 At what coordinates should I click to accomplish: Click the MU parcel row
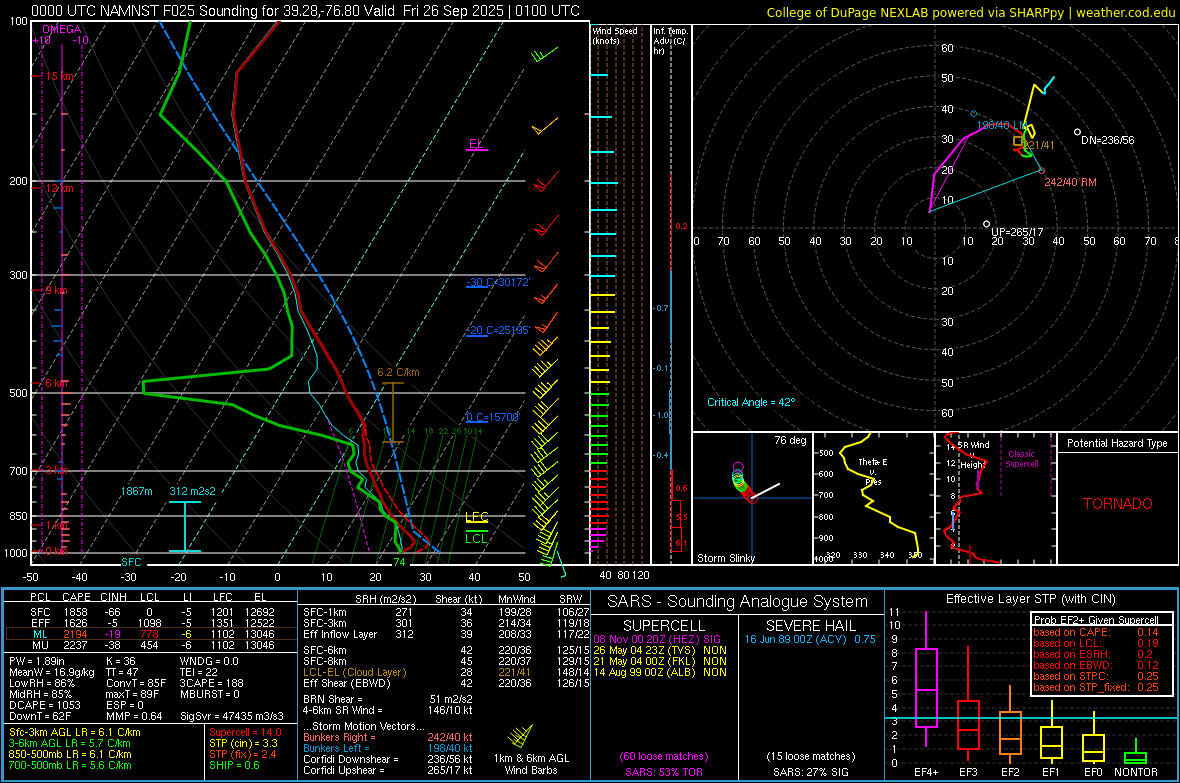point(151,645)
